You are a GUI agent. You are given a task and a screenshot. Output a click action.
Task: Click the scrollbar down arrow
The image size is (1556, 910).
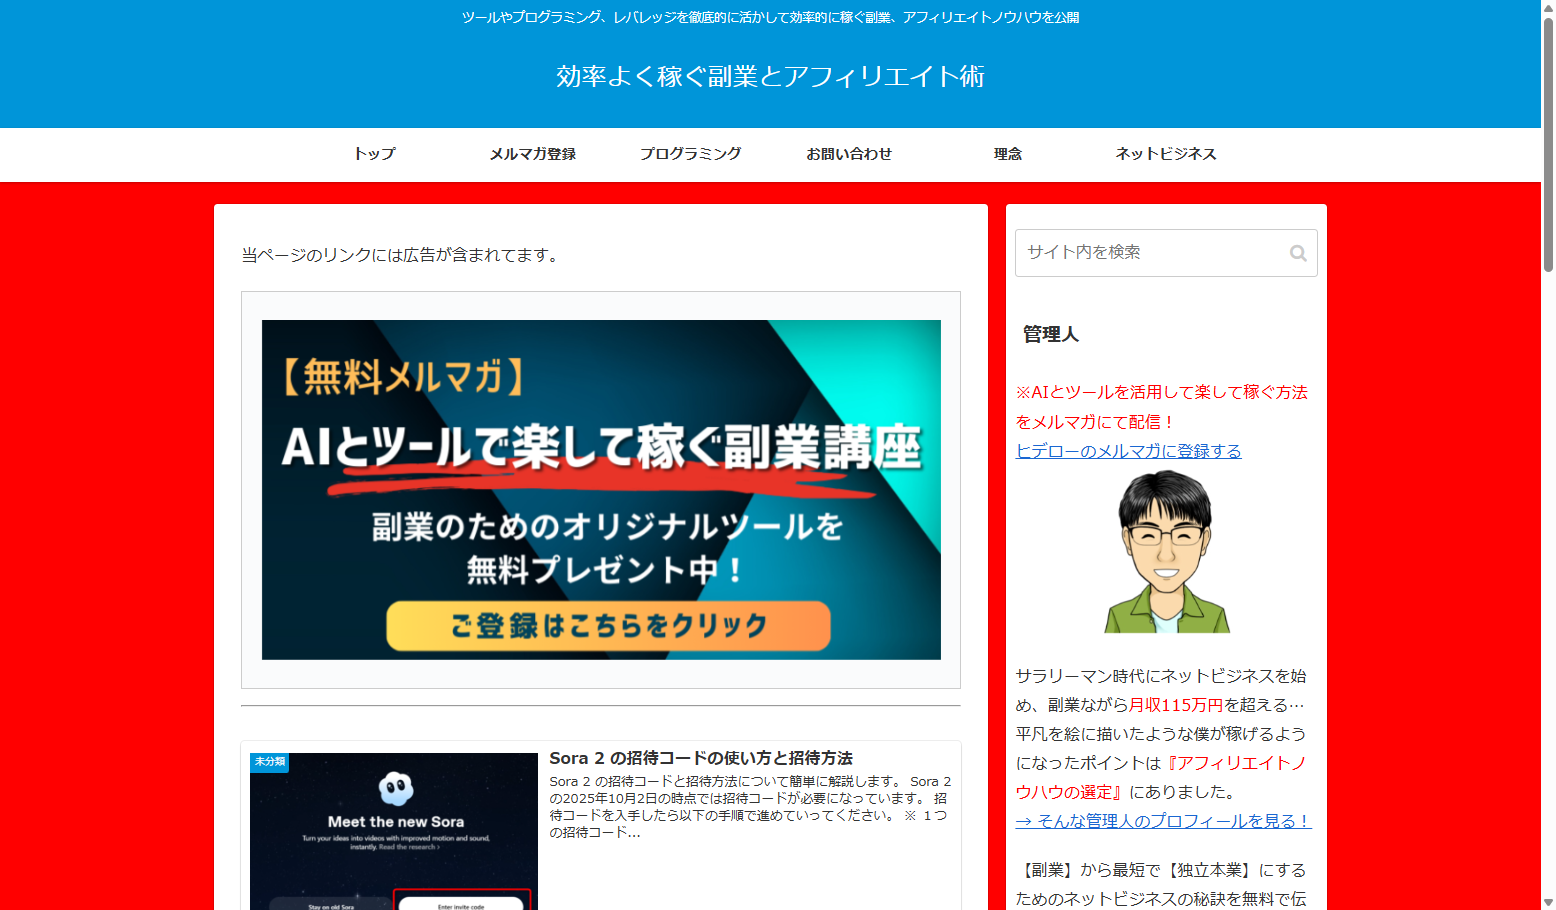1548,902
